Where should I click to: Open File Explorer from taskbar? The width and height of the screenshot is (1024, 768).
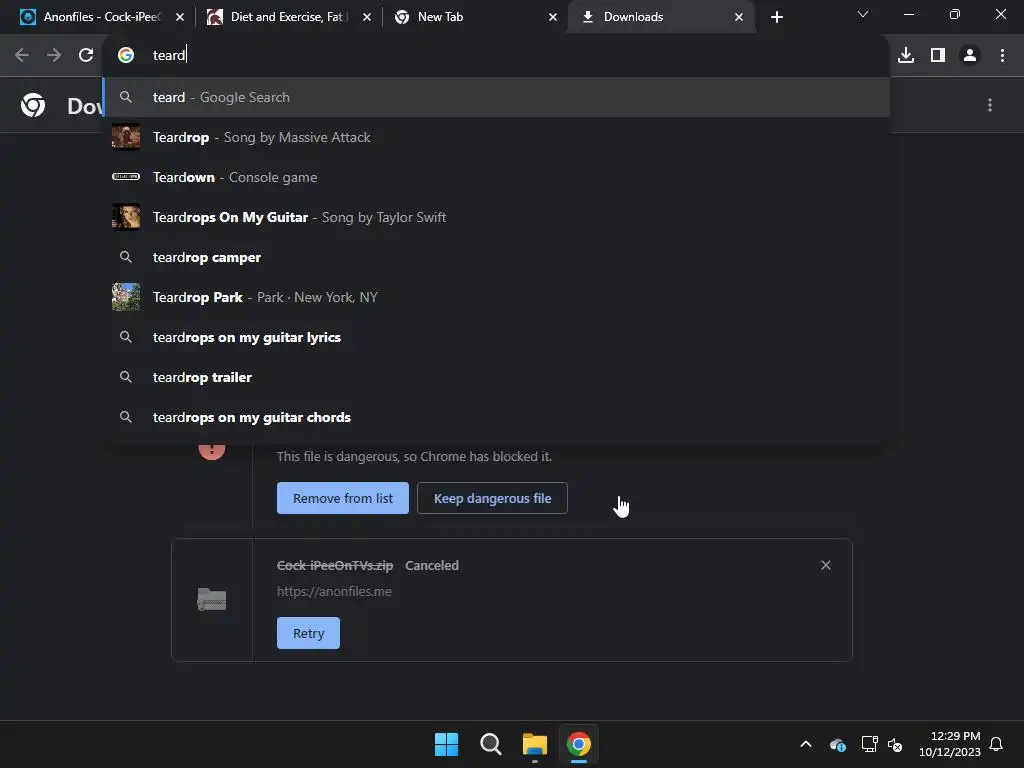(534, 744)
